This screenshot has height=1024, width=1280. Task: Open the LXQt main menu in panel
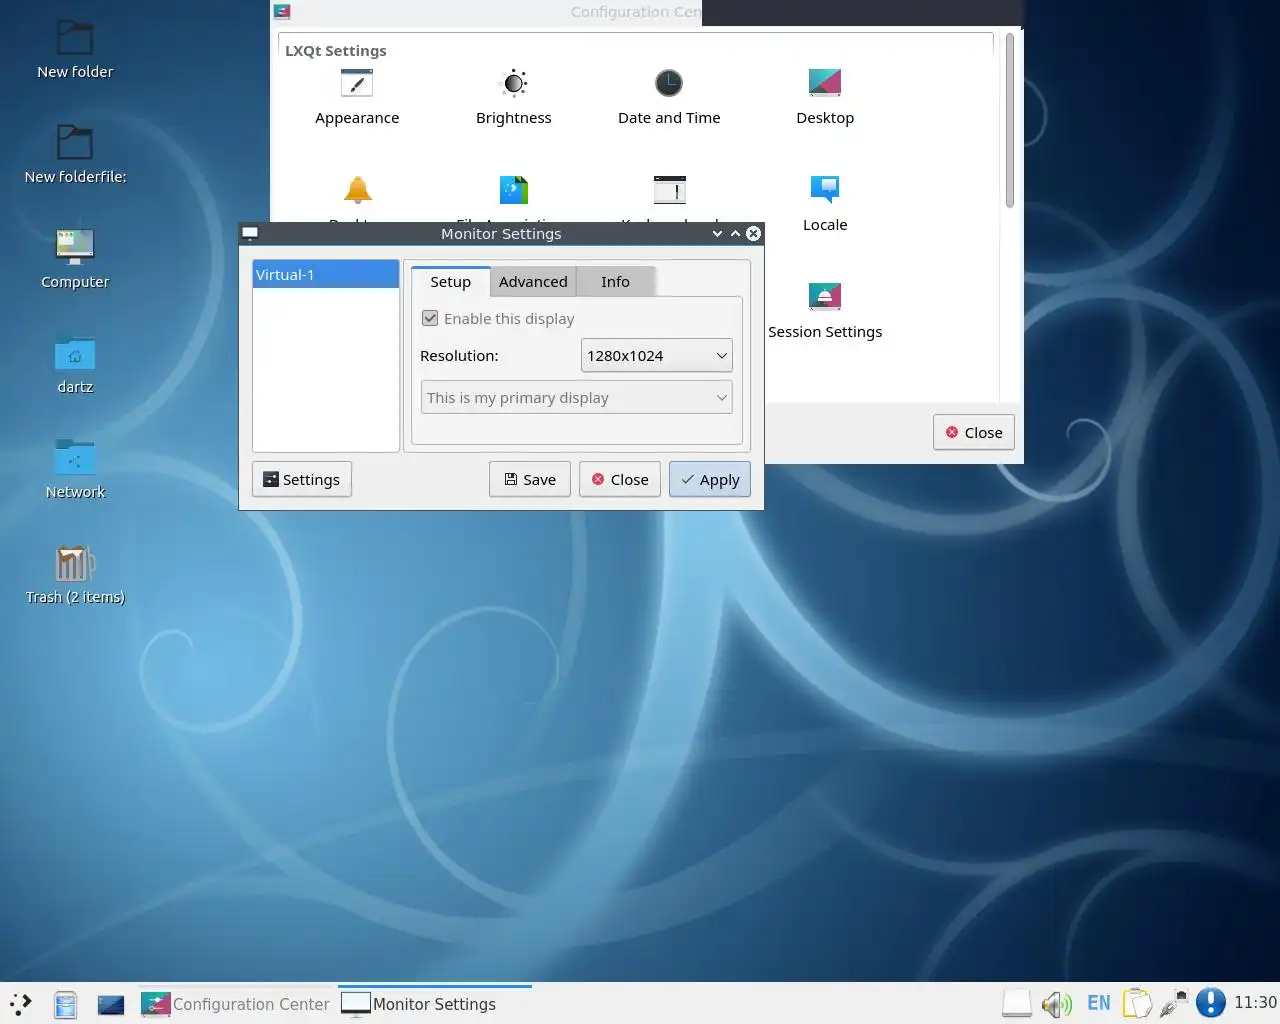pos(21,1004)
